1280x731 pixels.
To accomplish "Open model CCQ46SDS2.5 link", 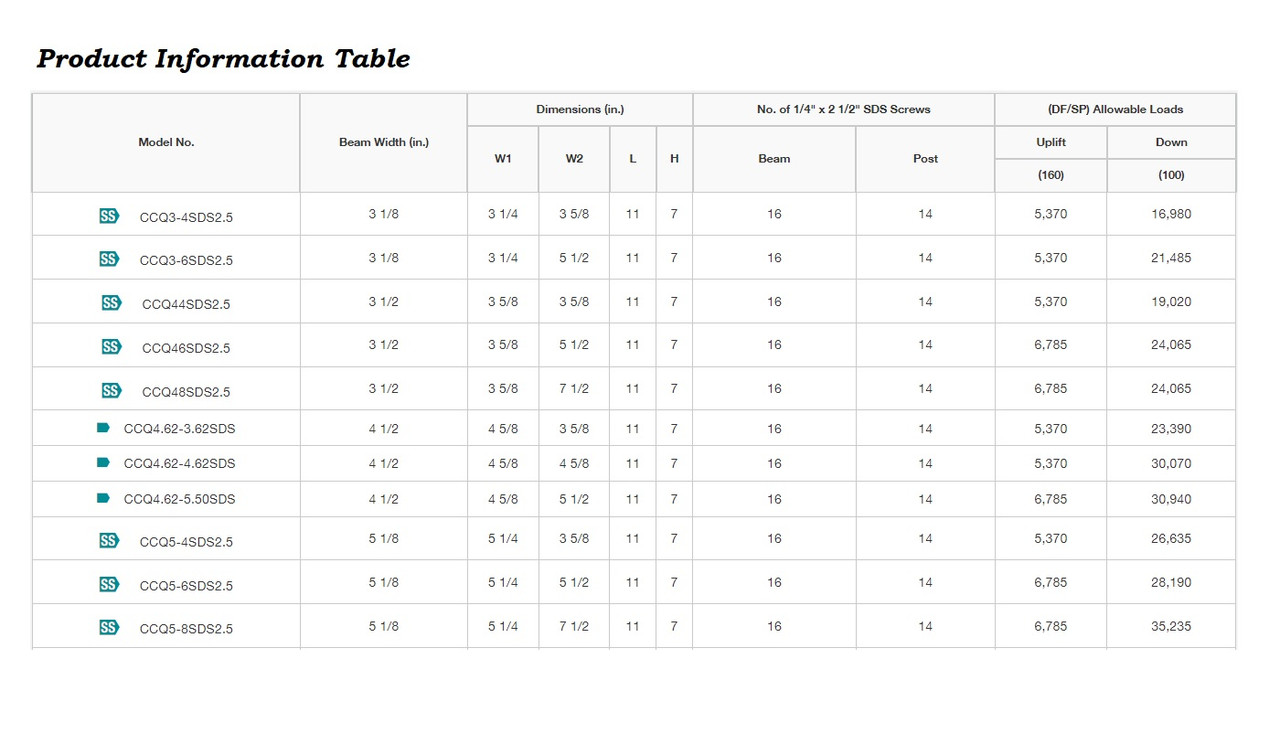I will (x=186, y=348).
